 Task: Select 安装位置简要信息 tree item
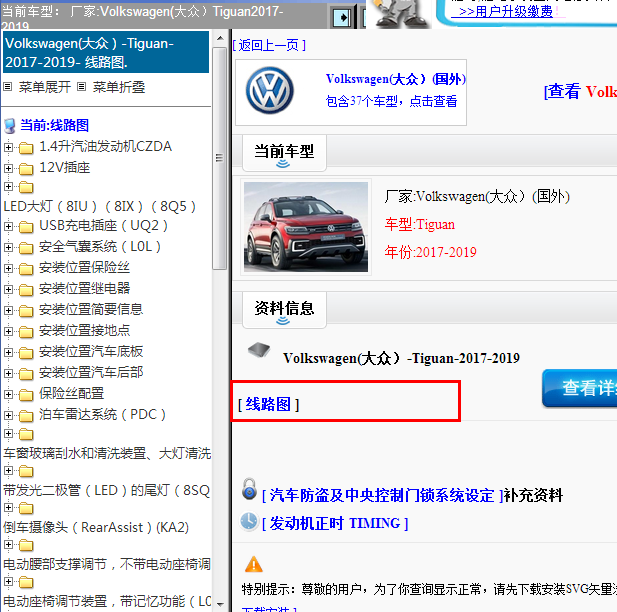pyautogui.click(x=91, y=309)
